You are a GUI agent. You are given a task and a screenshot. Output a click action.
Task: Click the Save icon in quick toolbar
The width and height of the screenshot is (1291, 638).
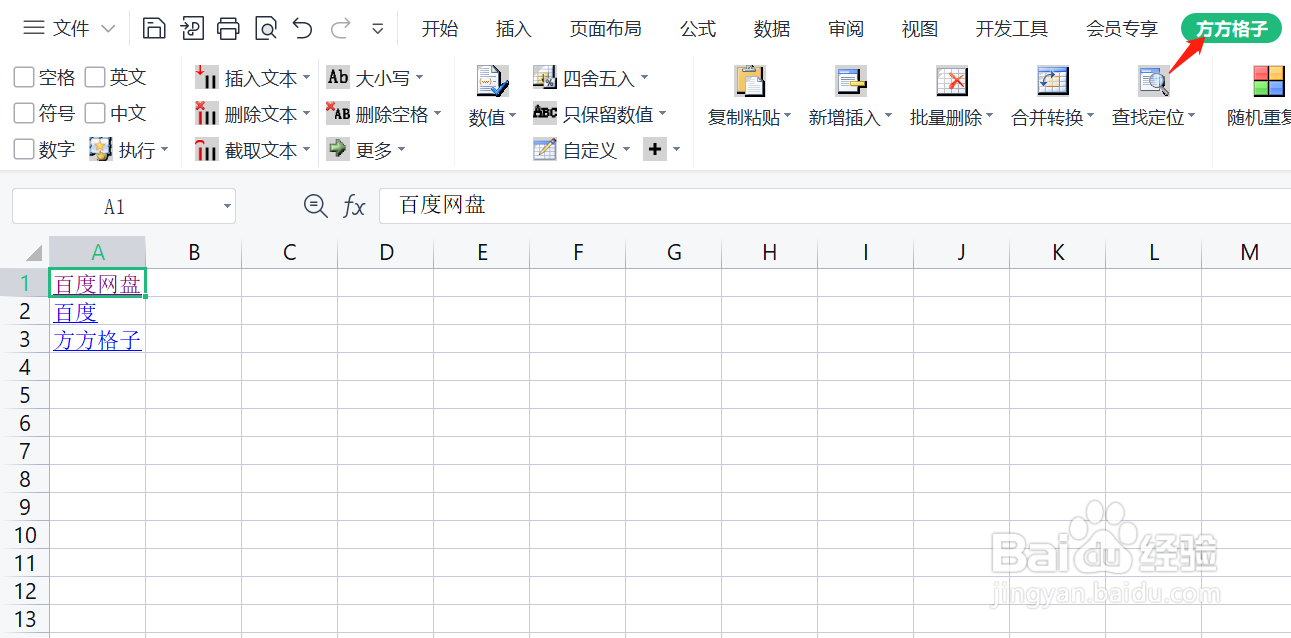point(154,28)
